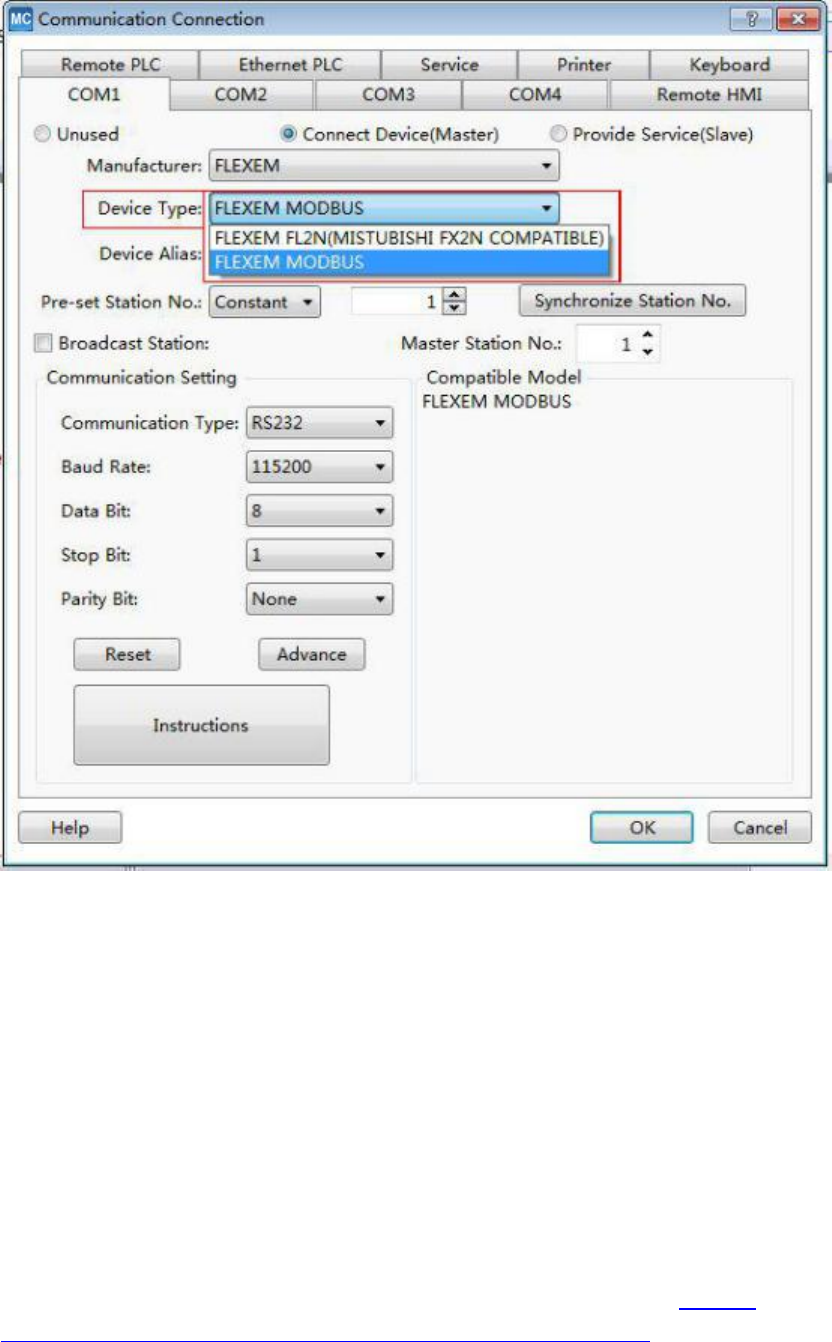The width and height of the screenshot is (832, 1342).
Task: Open the Data Bit dropdown
Action: click(x=319, y=511)
